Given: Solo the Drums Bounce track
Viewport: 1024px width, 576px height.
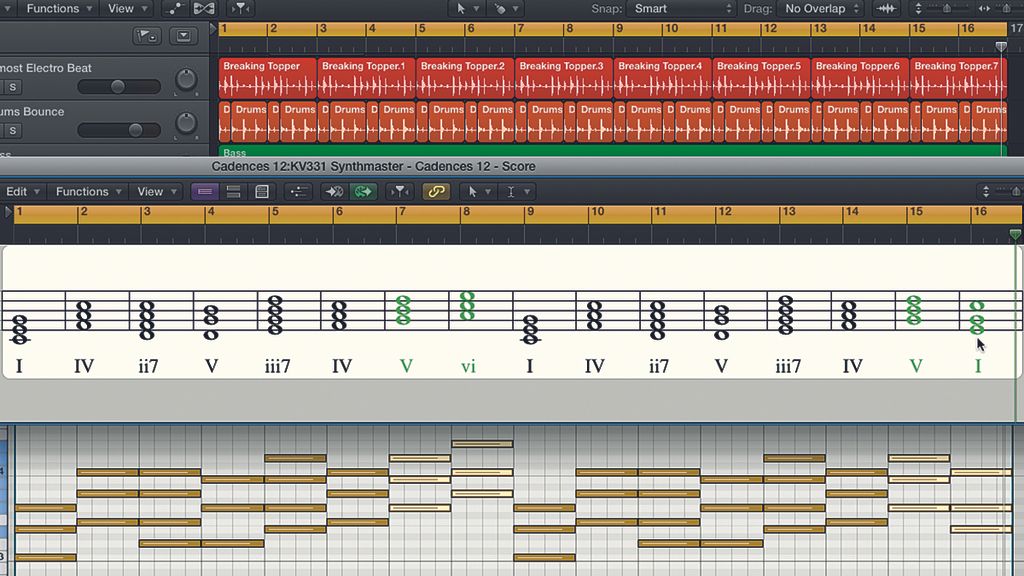Looking at the screenshot, I should (x=10, y=130).
